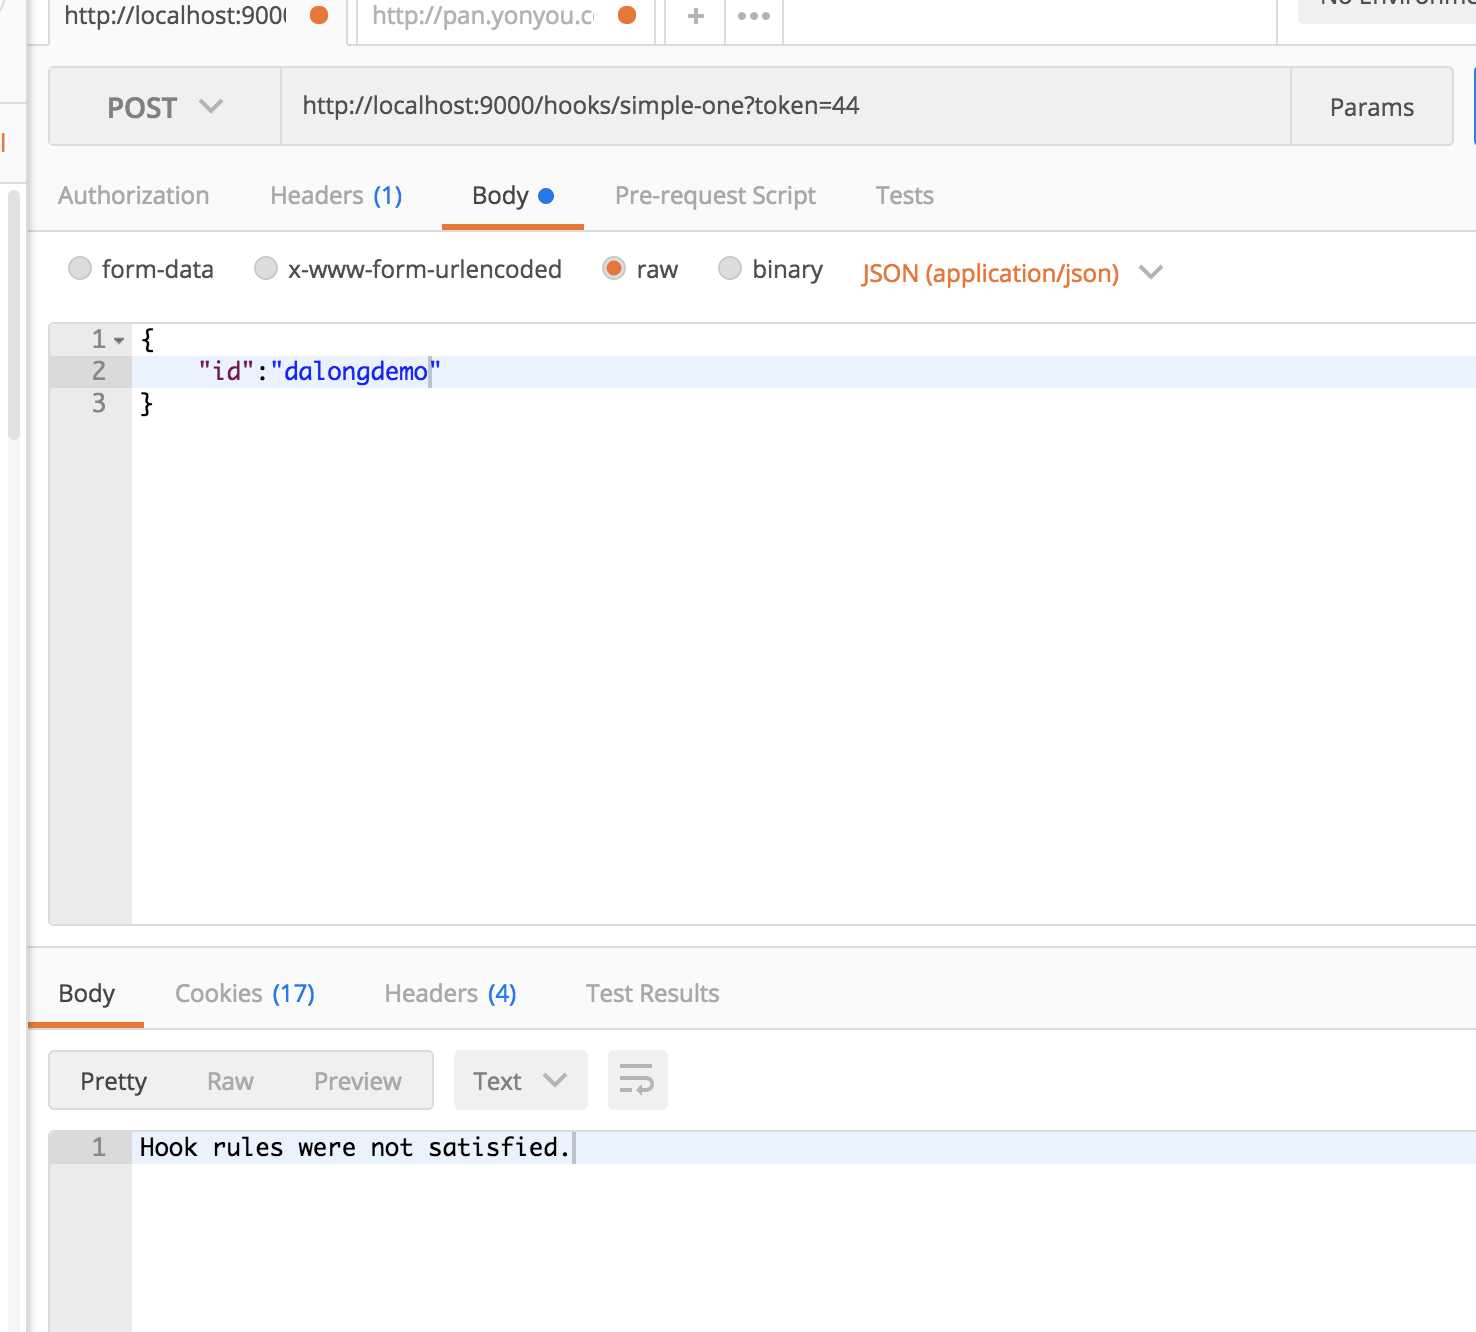Select the Raw response view
Image resolution: width=1476 pixels, height=1332 pixels.
click(230, 1081)
